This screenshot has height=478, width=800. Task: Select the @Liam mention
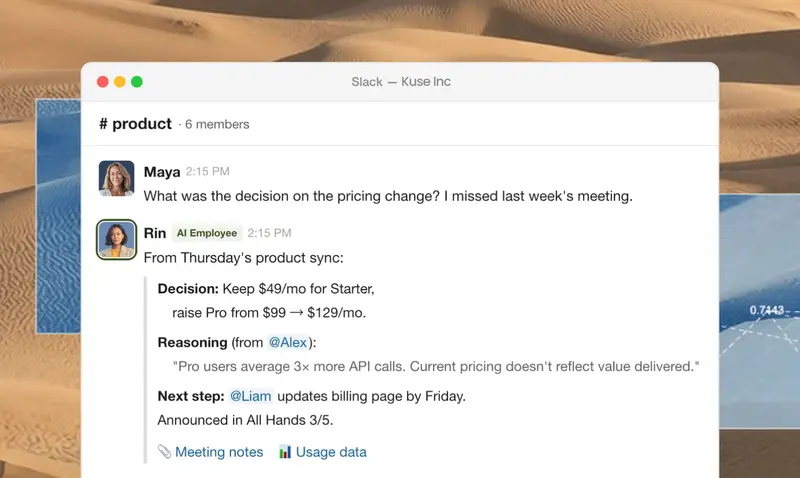click(x=251, y=396)
